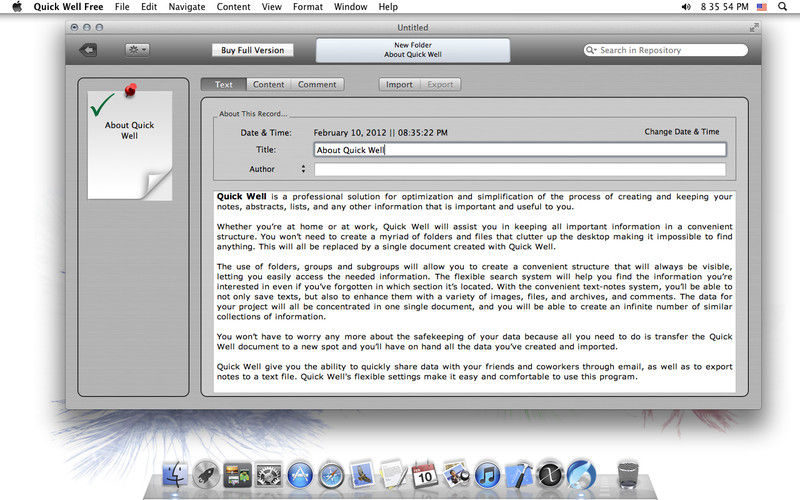Open Mission Control in dock
Viewport: 800px width, 500px height.
pyautogui.click(x=237, y=475)
